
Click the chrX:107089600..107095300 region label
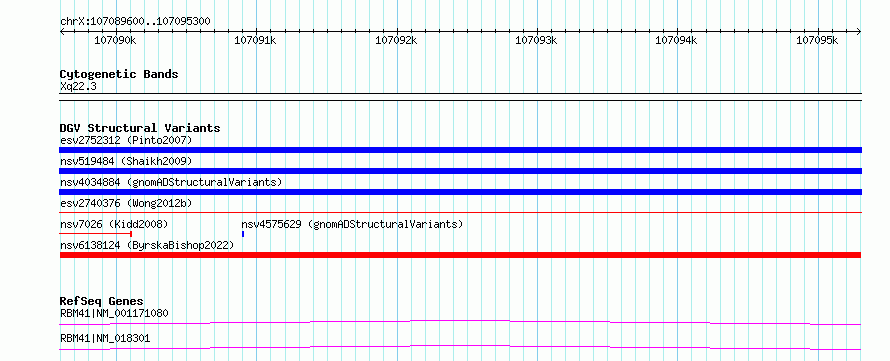pyautogui.click(x=135, y=22)
